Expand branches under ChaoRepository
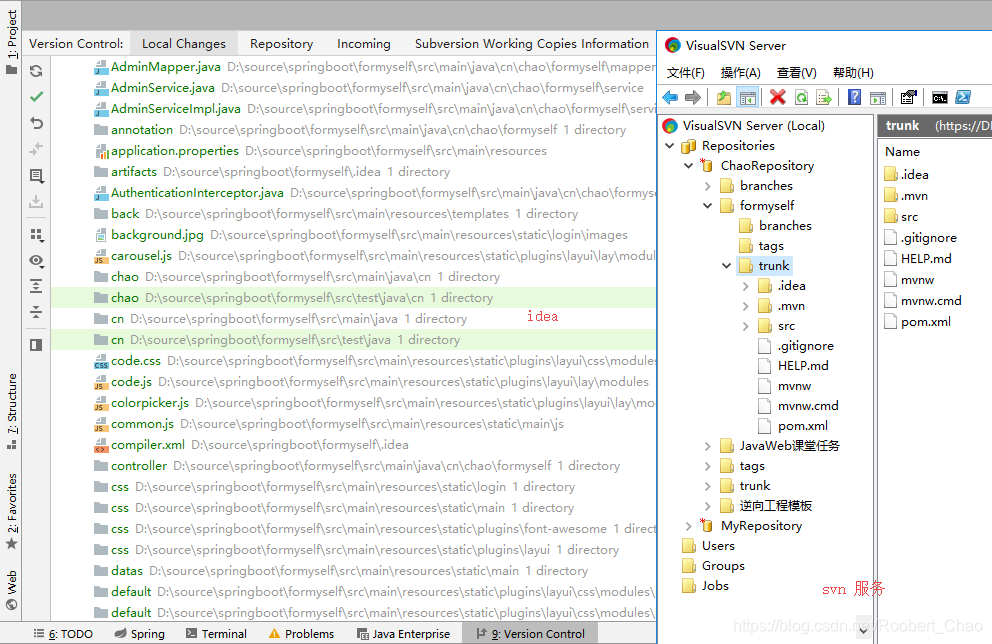Viewport: 992px width, 644px height. [x=707, y=186]
